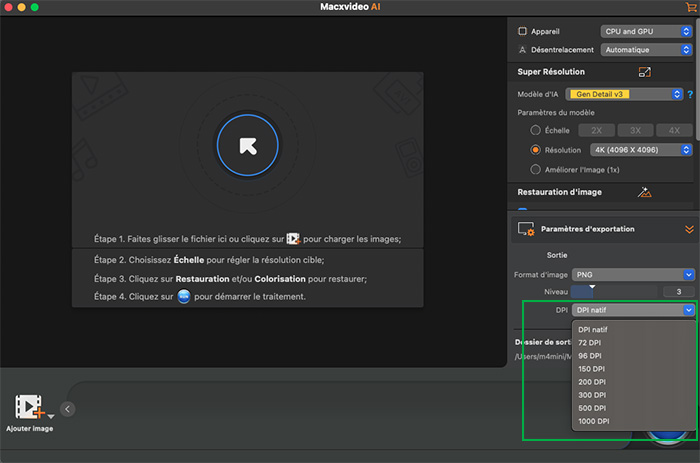This screenshot has width=700, height=463.
Task: Open the model help question mark
Action: 690,94
